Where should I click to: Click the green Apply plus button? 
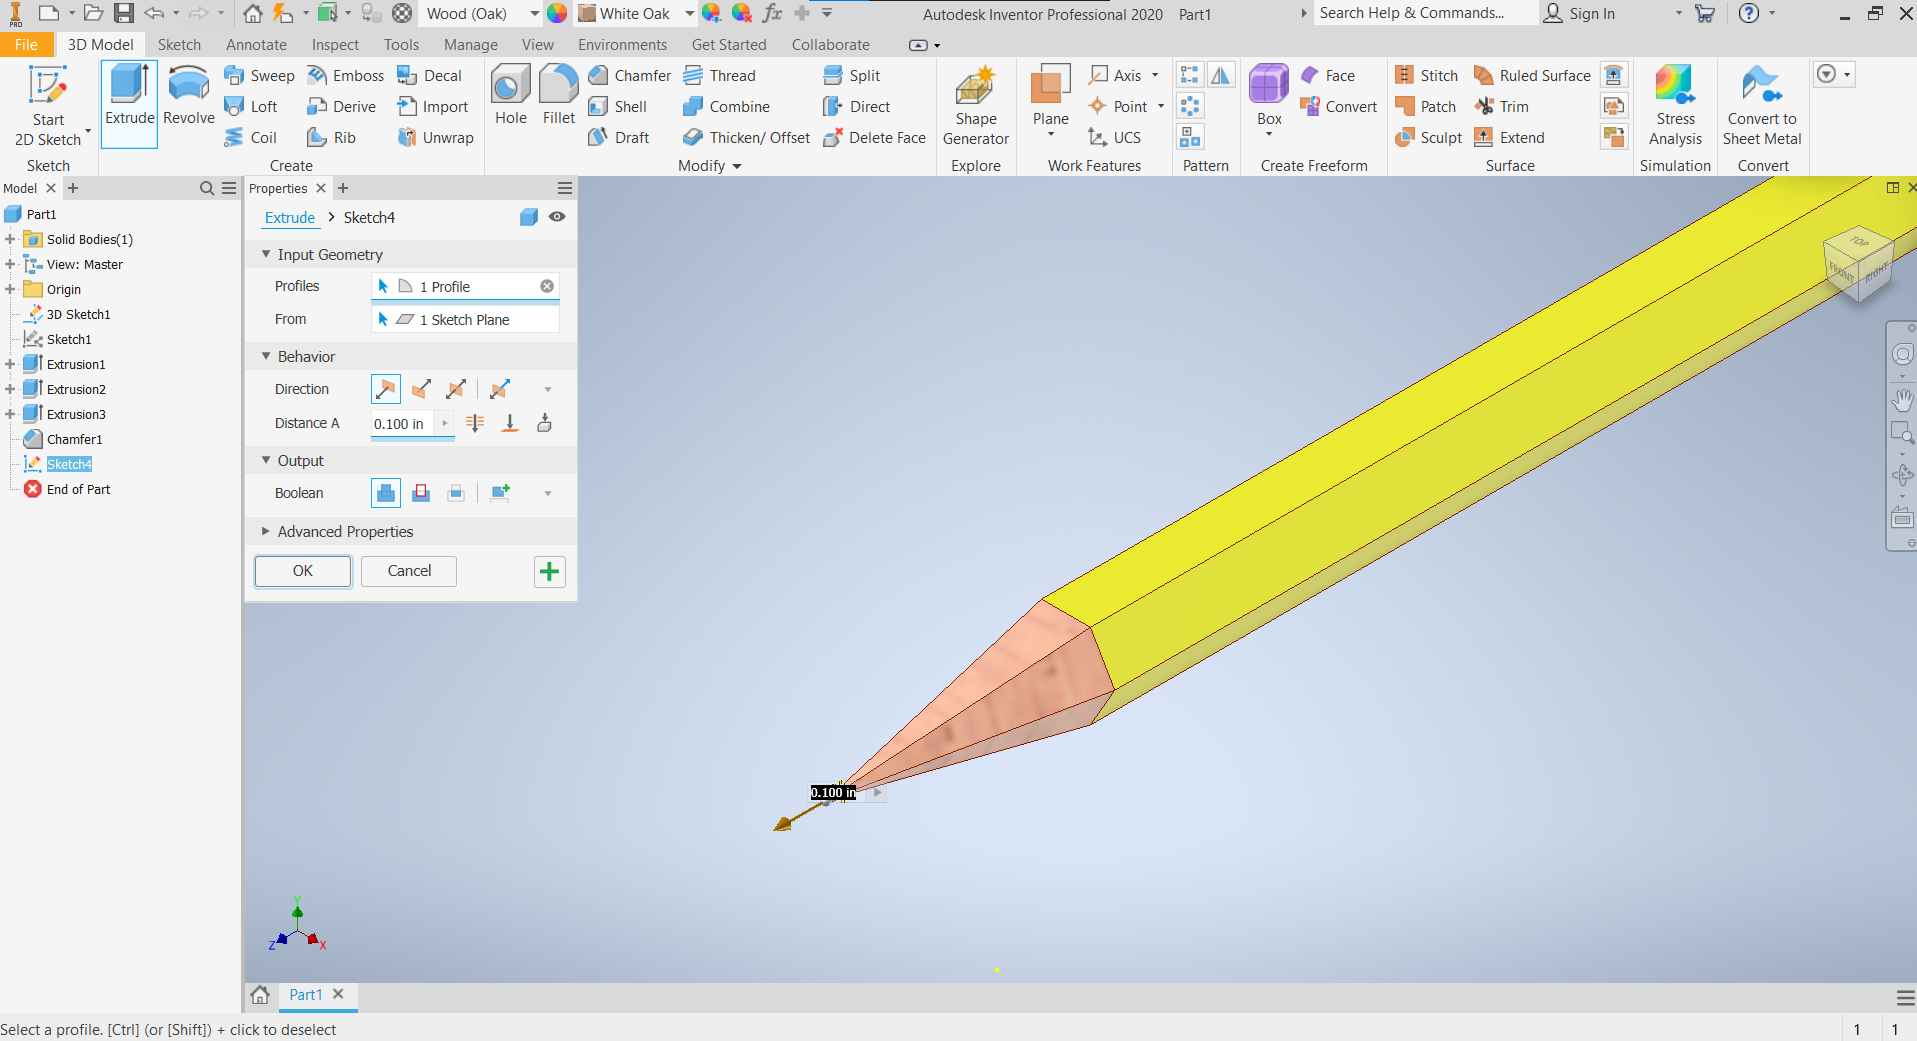549,572
